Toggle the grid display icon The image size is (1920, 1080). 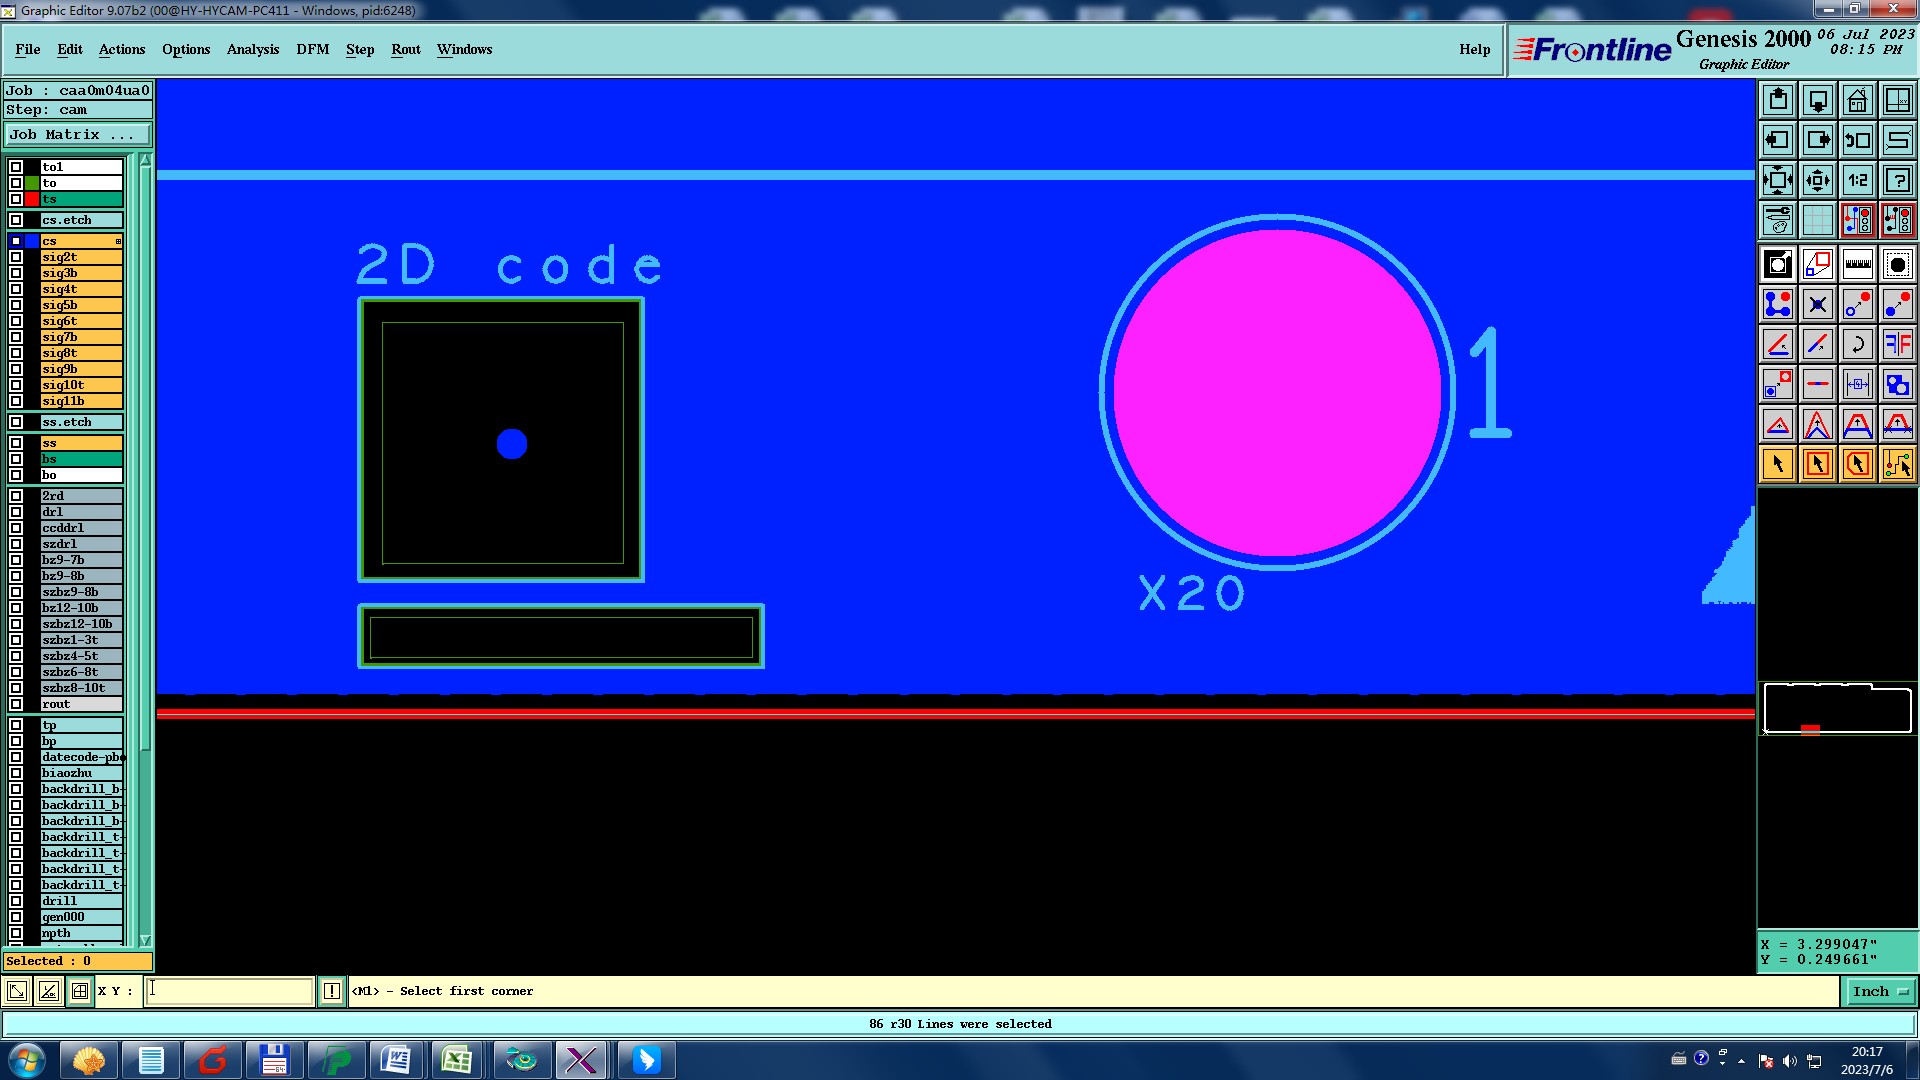click(x=1817, y=220)
